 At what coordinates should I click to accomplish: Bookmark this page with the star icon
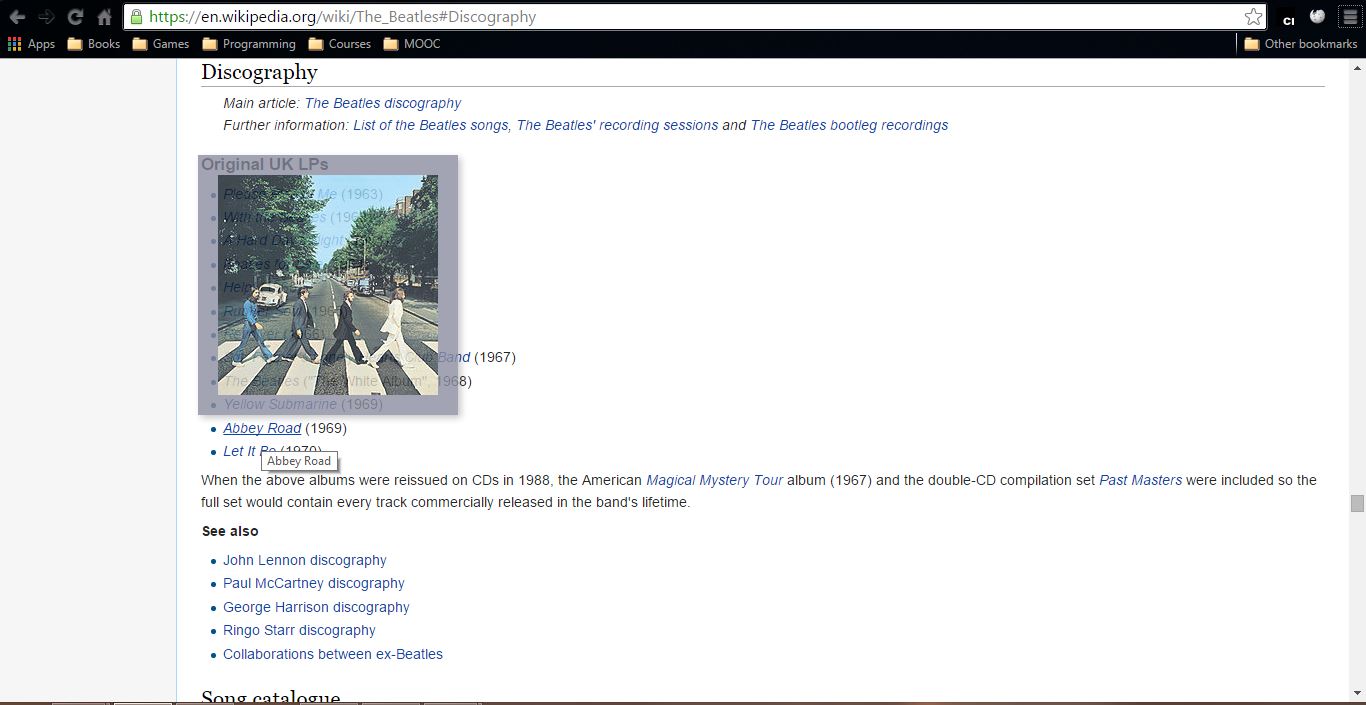point(1253,16)
